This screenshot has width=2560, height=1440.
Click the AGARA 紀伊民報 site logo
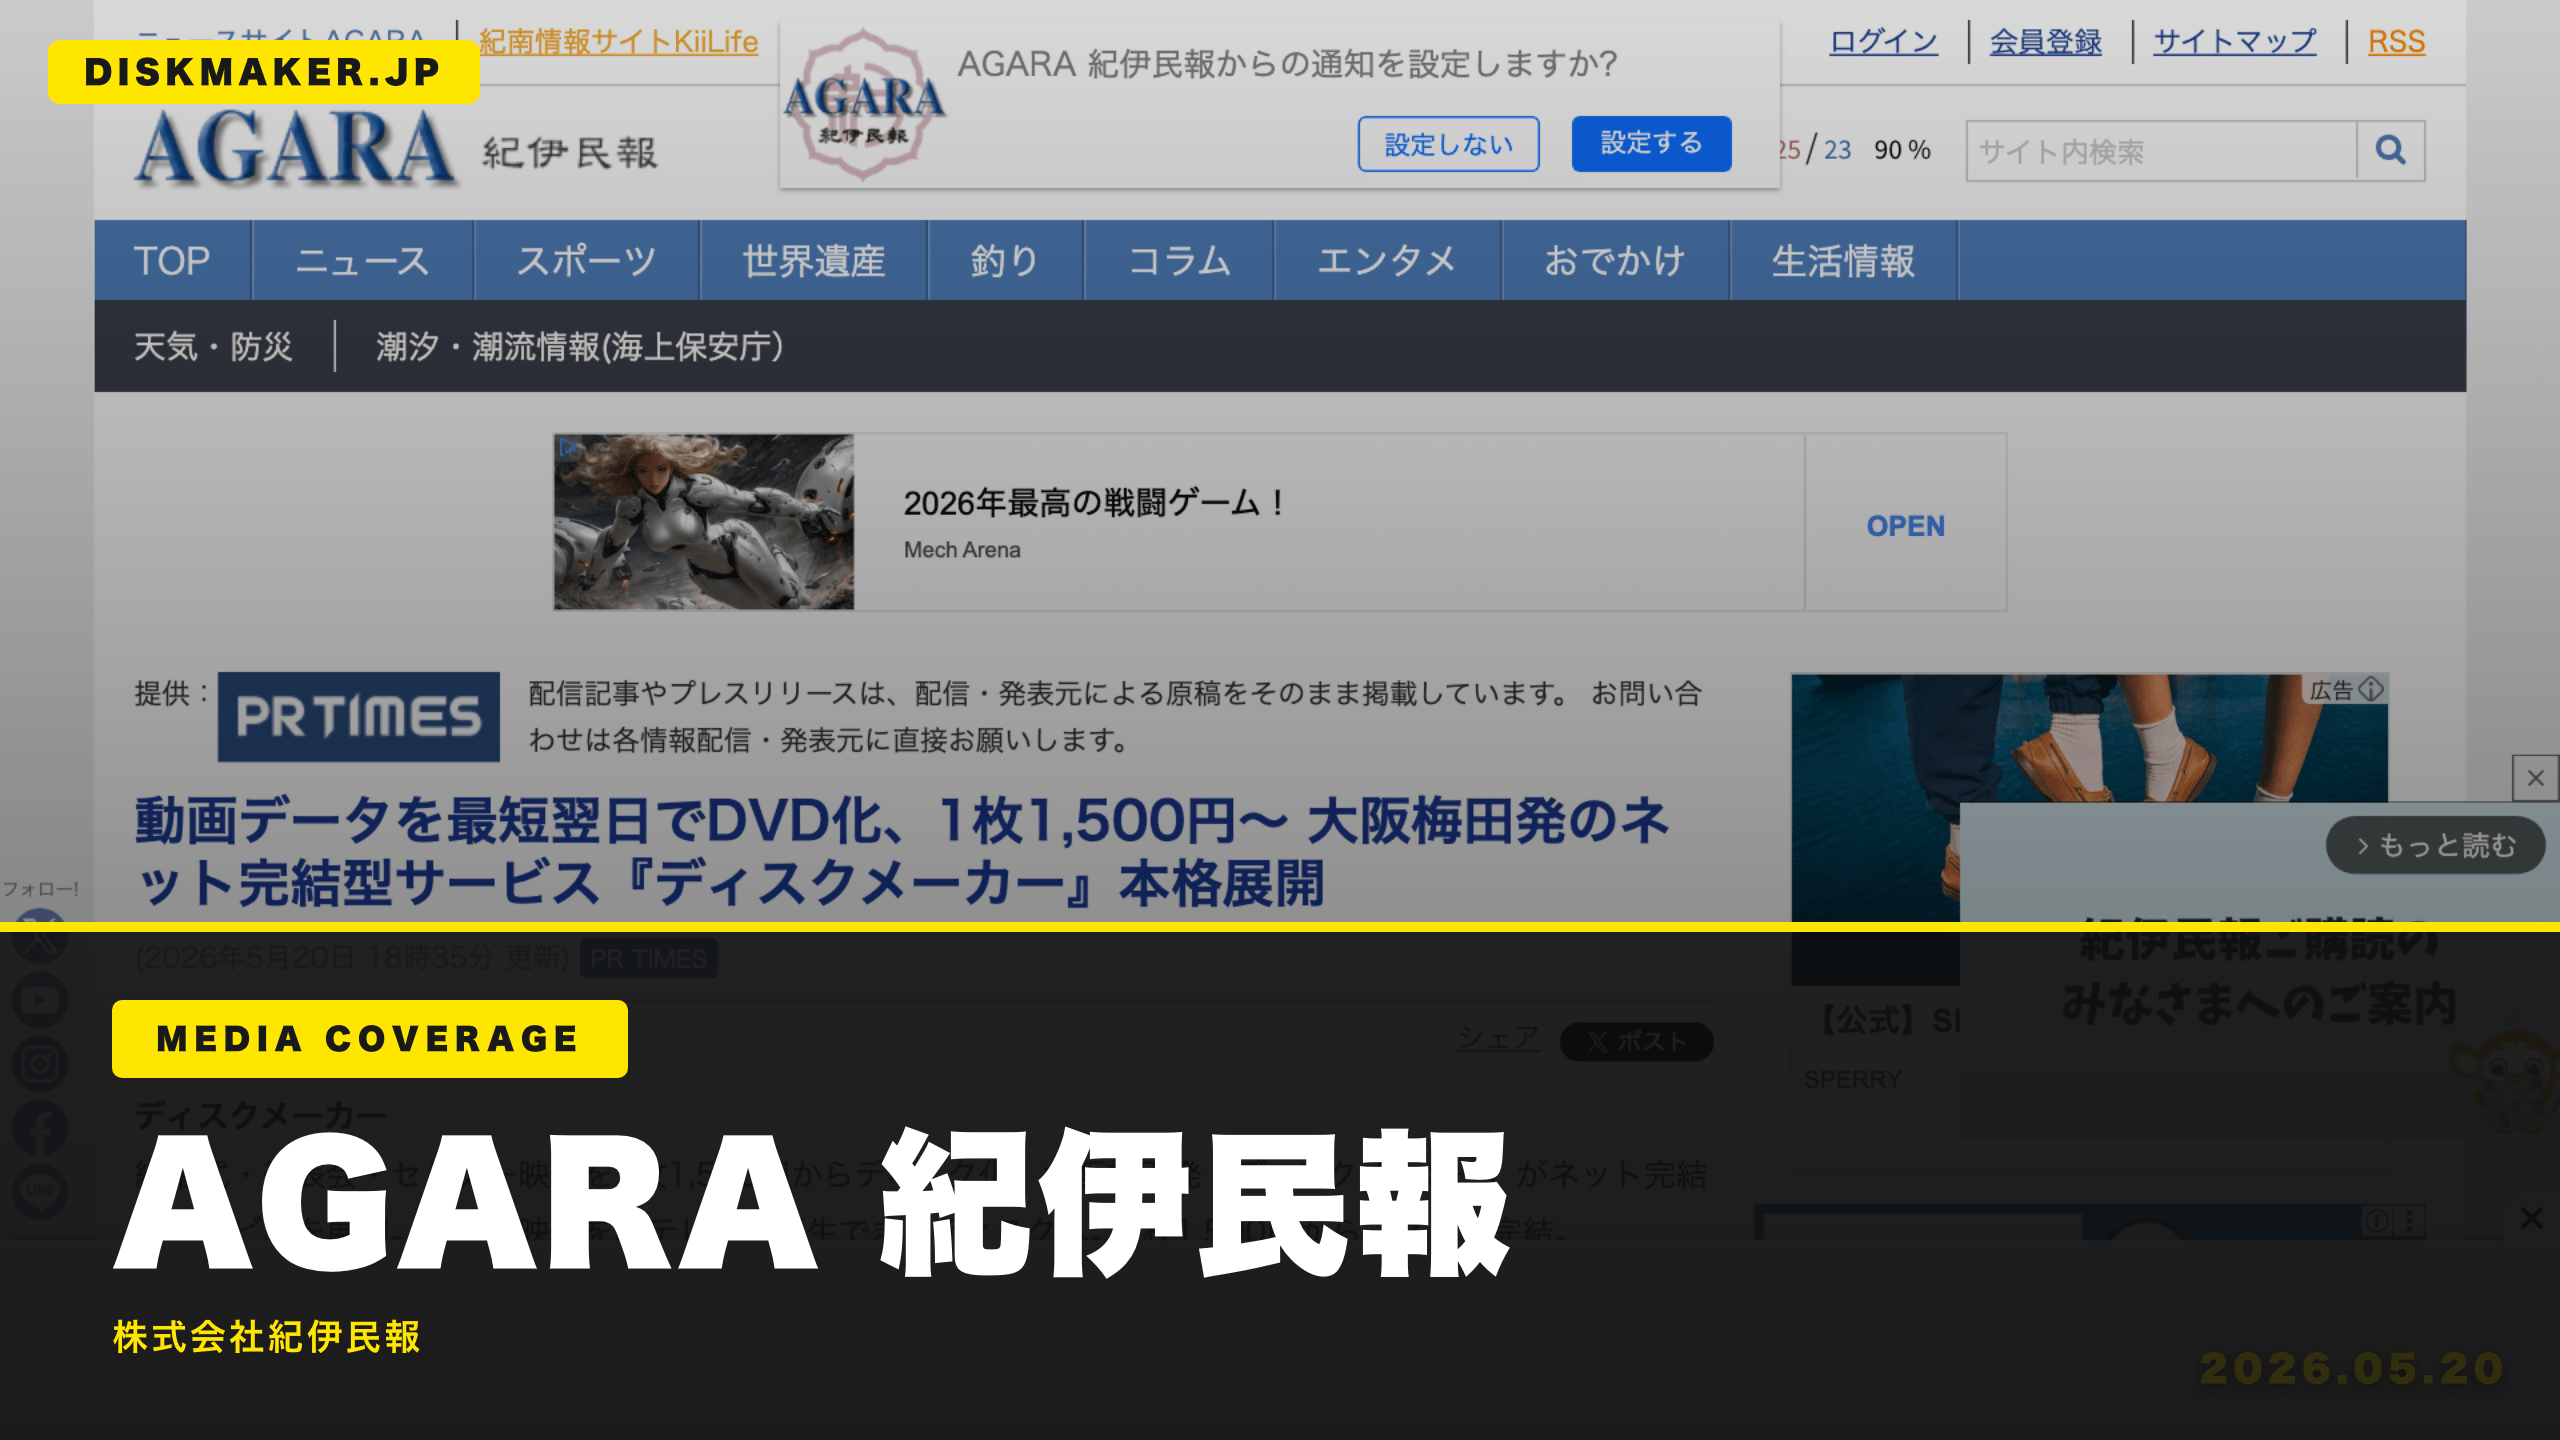[396, 150]
